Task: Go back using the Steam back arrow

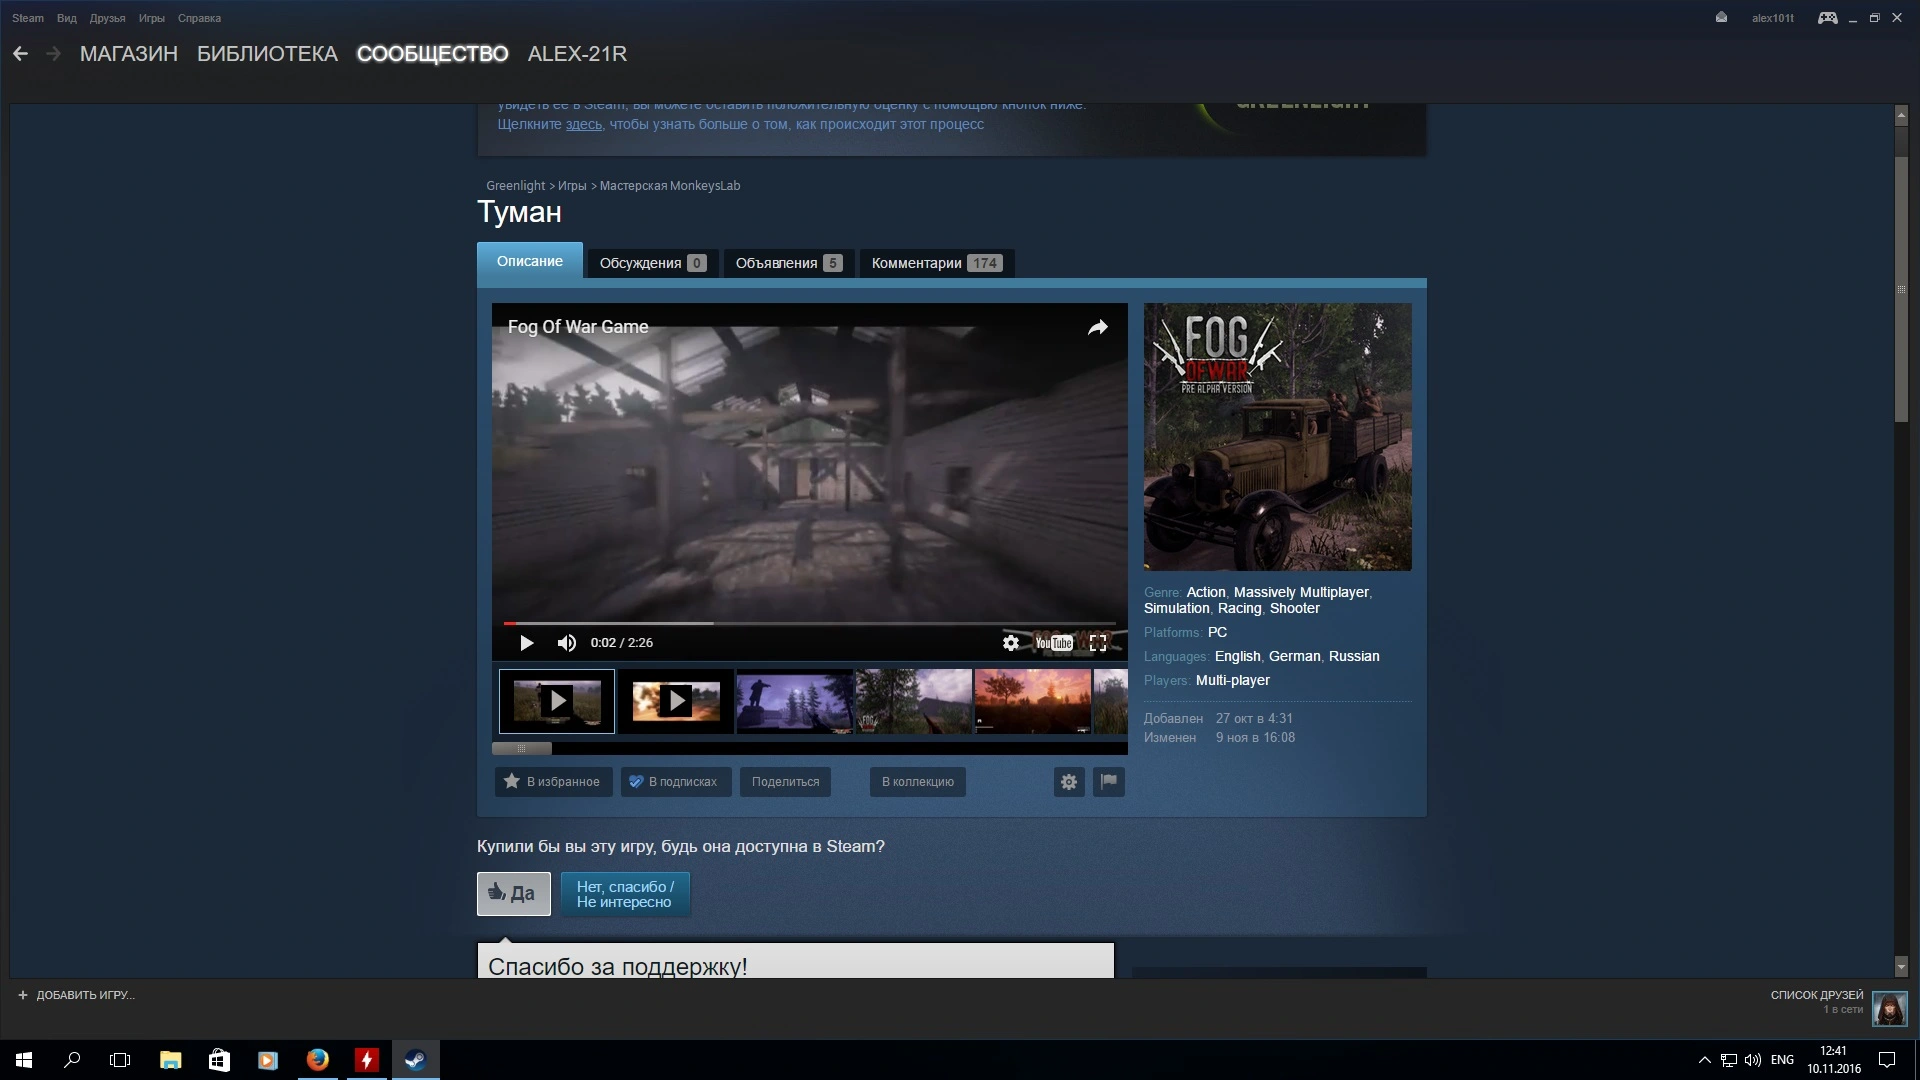Action: click(x=20, y=54)
